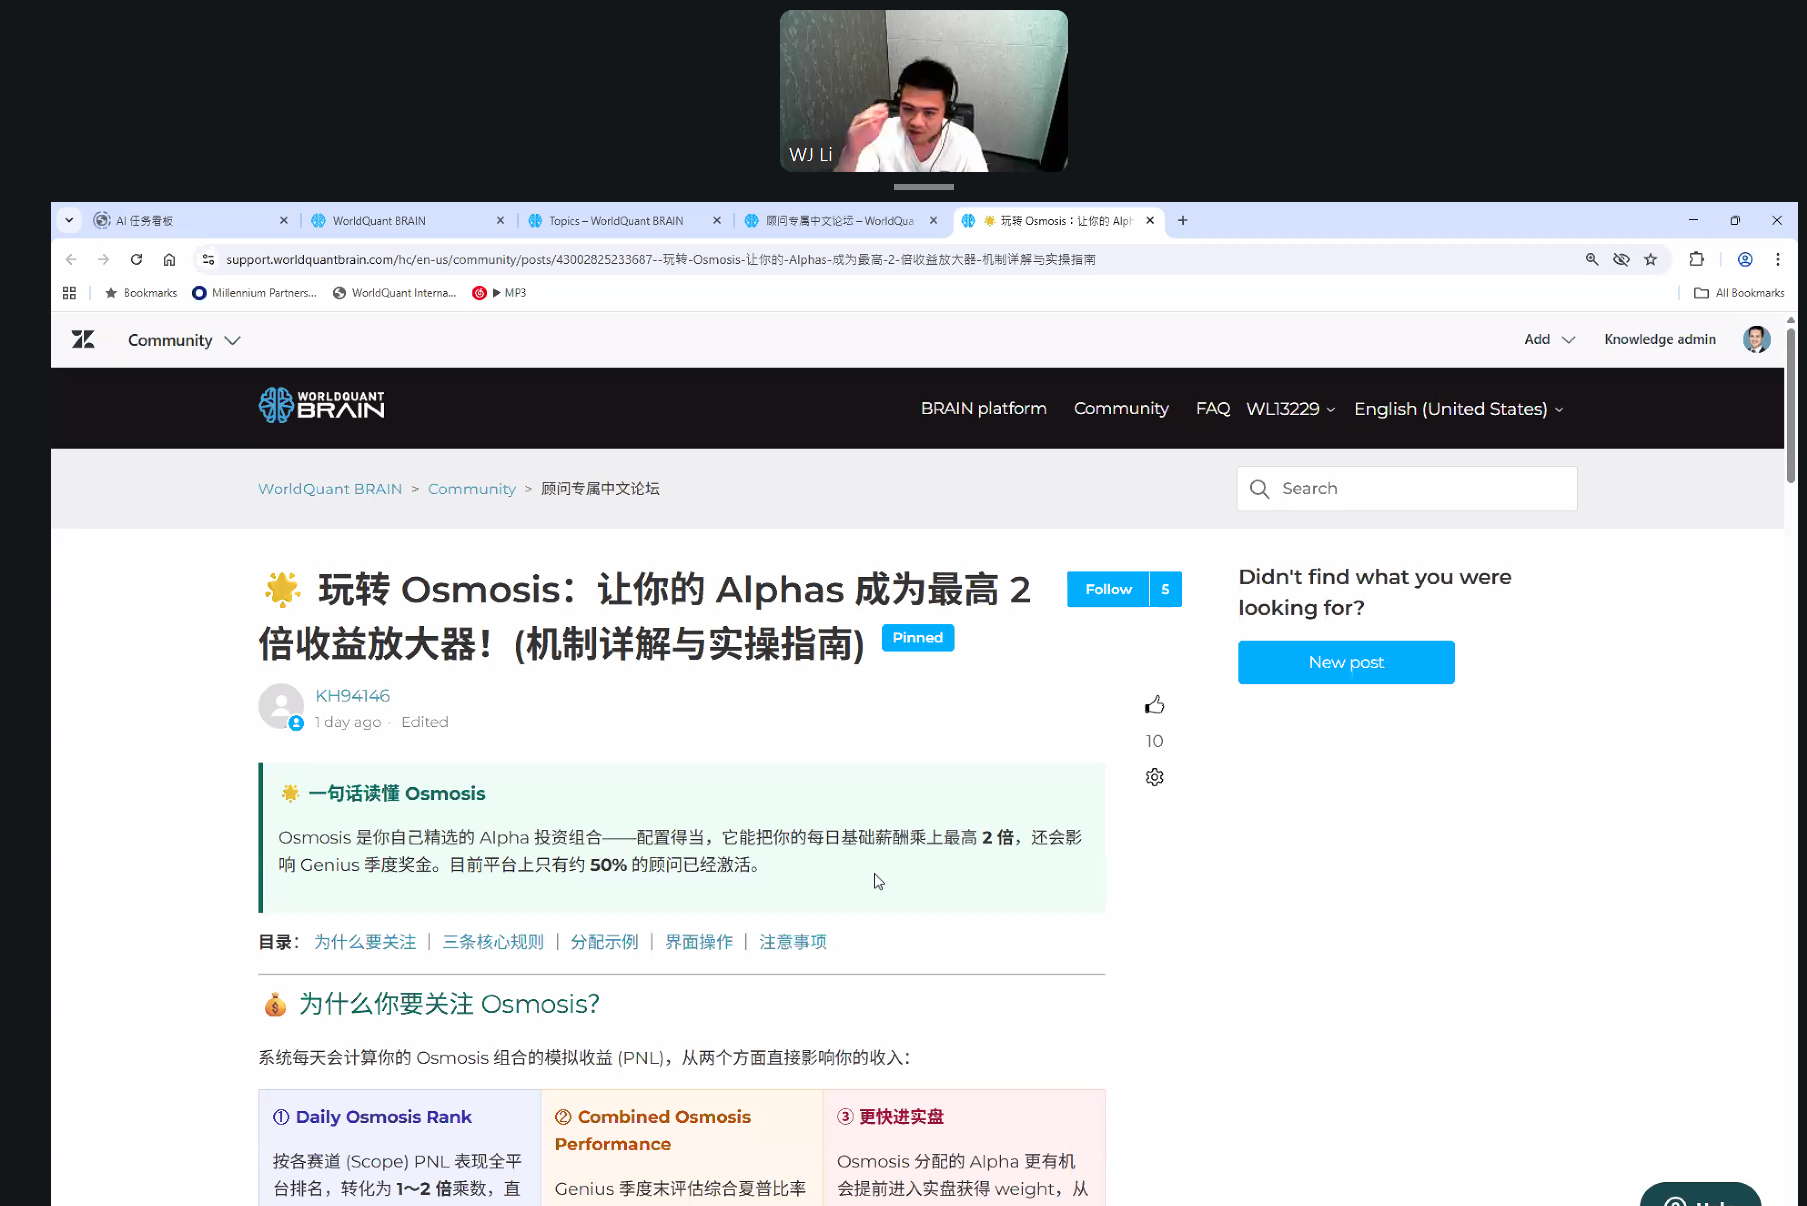Switch to Topics – WorldQuant BRAIN tab

(x=624, y=220)
